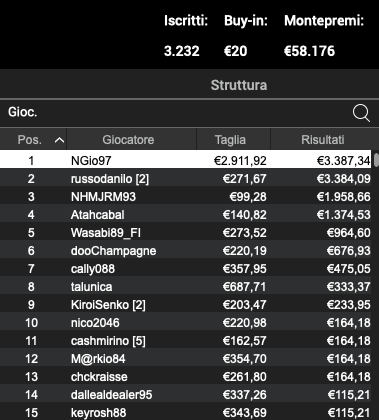Click the magnifying glass search icon
Screen dimensions: 379x420
tap(361, 113)
